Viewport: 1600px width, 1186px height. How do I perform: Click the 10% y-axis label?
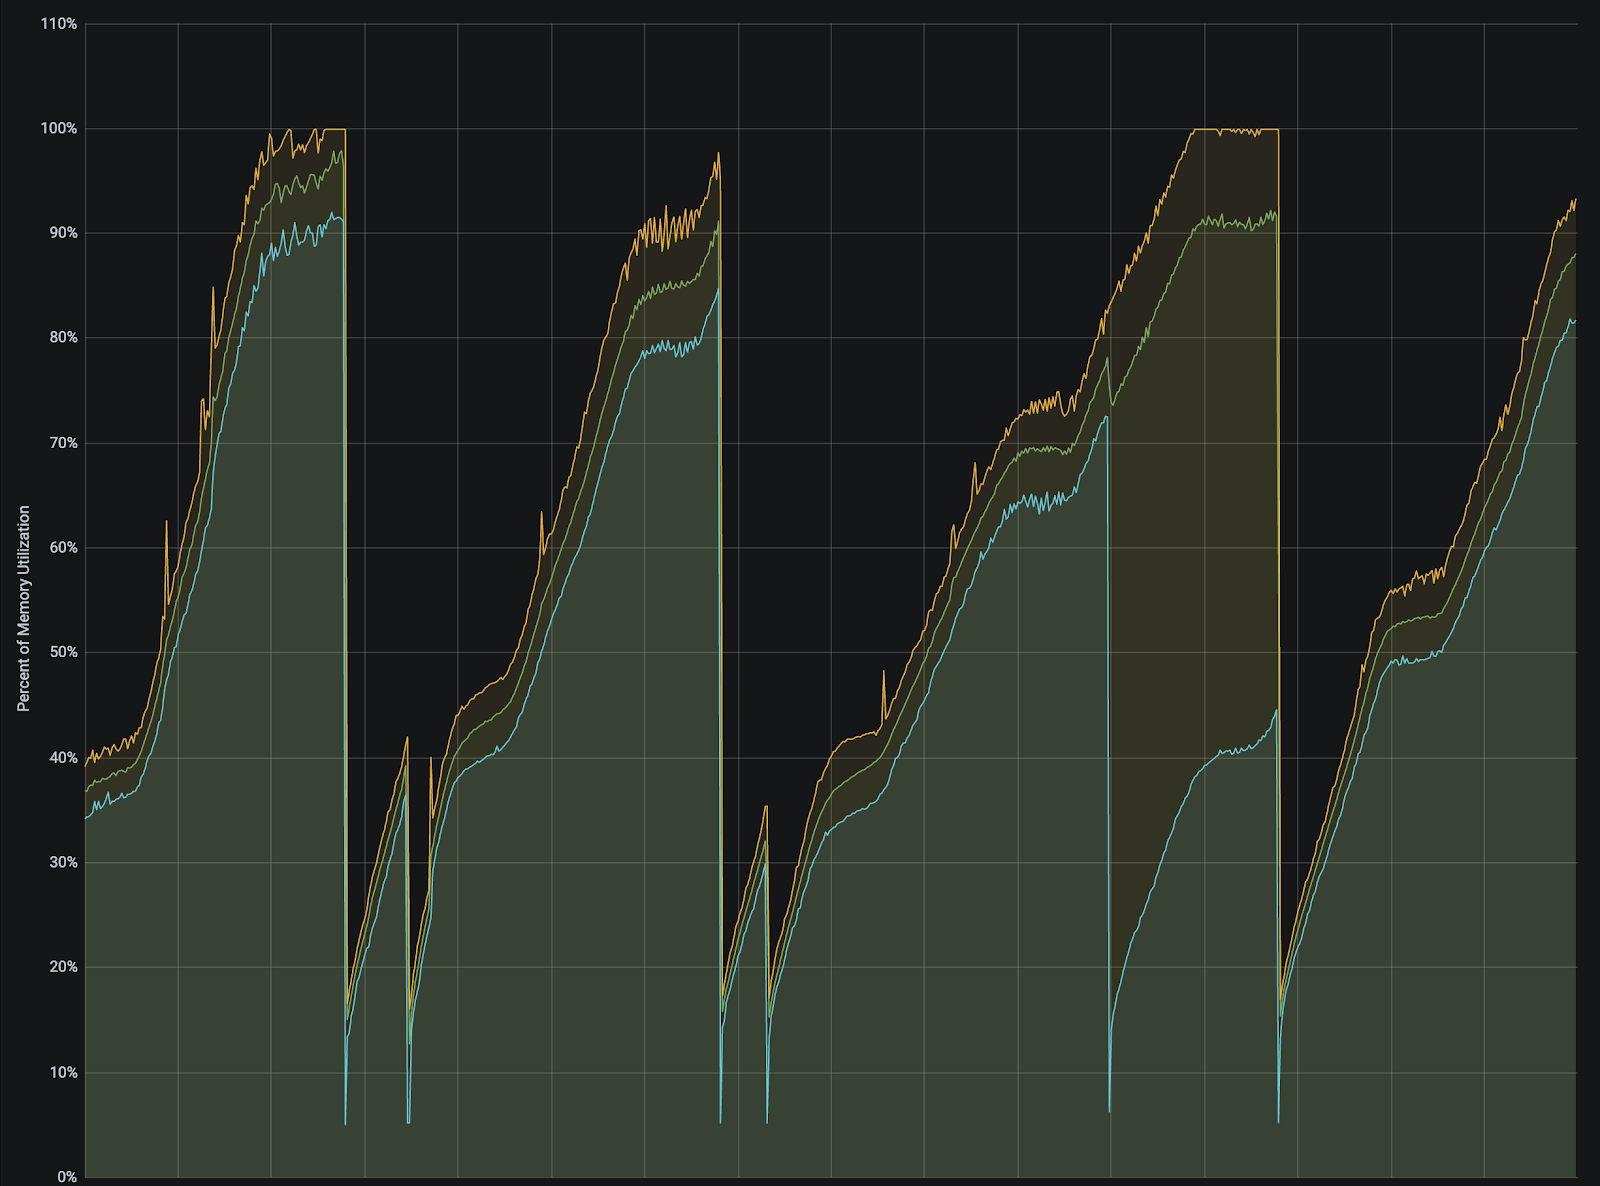62,1073
